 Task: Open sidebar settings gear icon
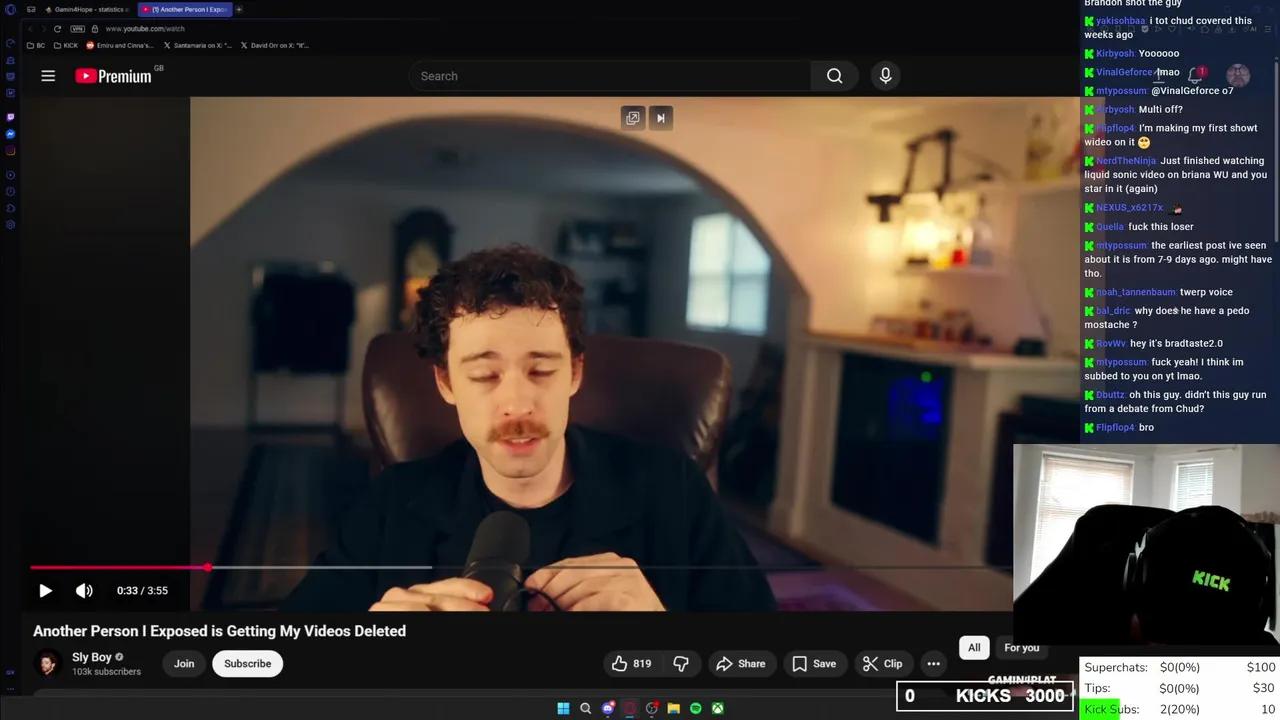pyautogui.click(x=10, y=225)
